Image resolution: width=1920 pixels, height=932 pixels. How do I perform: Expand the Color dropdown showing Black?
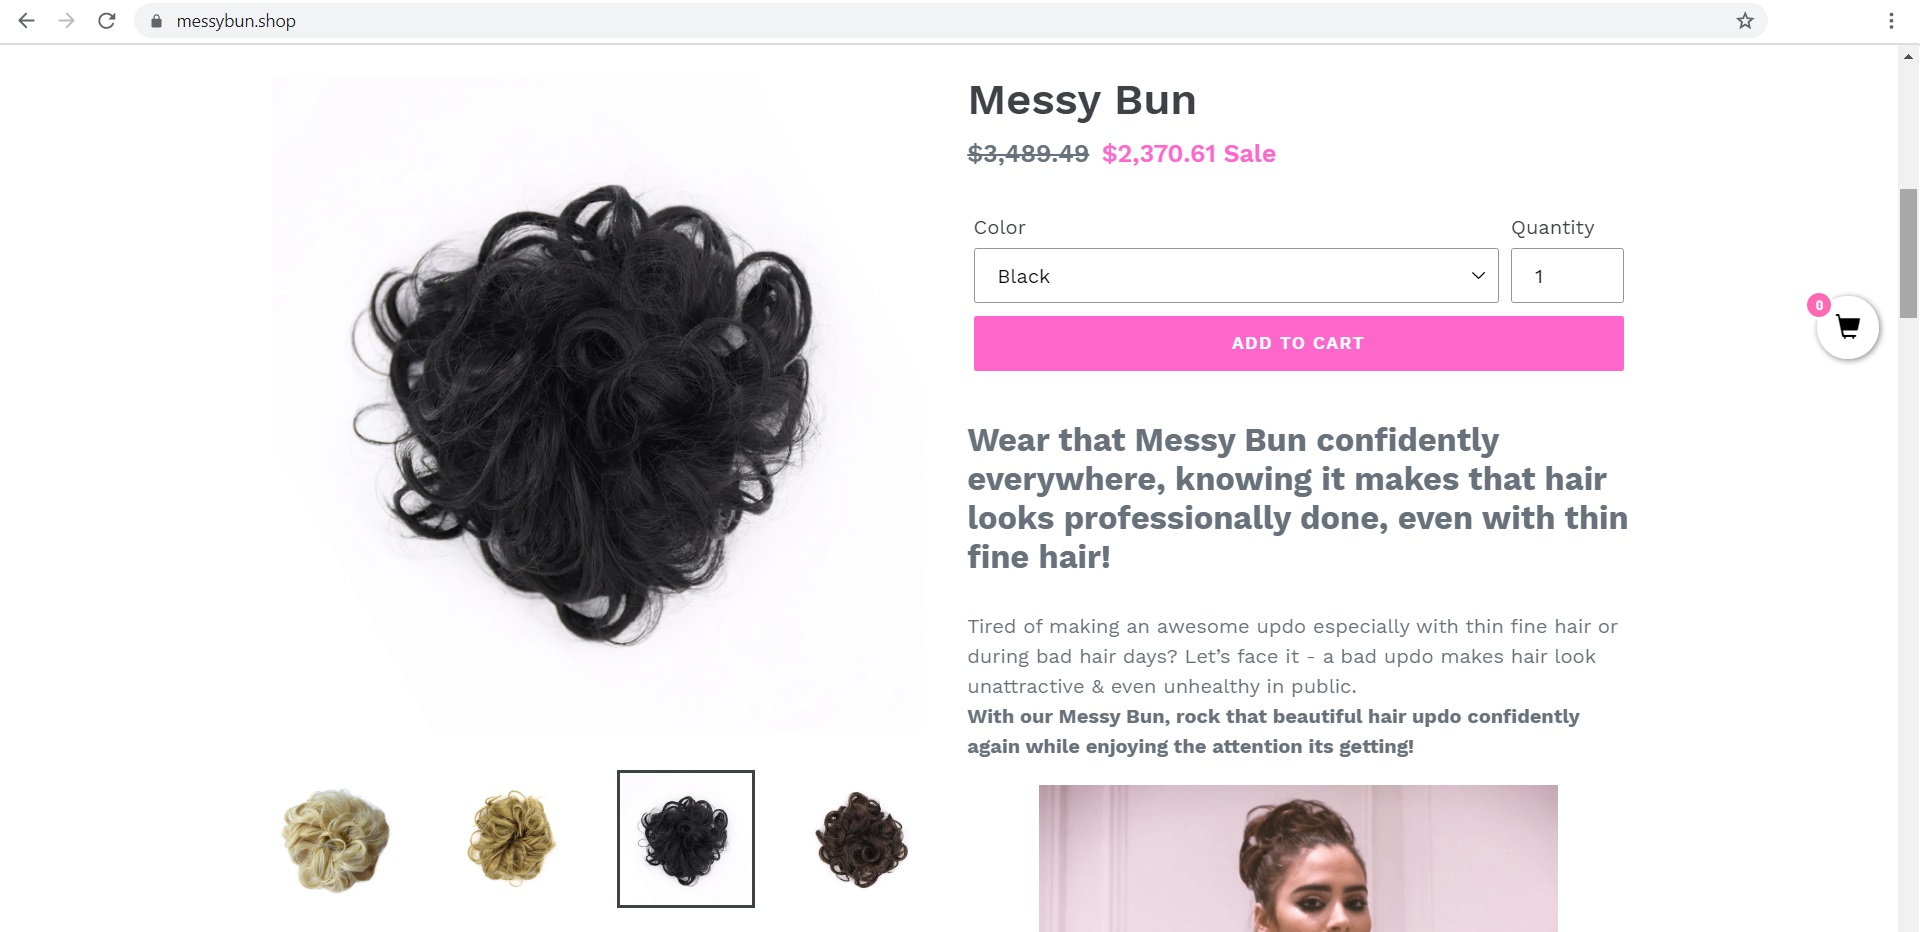1236,276
